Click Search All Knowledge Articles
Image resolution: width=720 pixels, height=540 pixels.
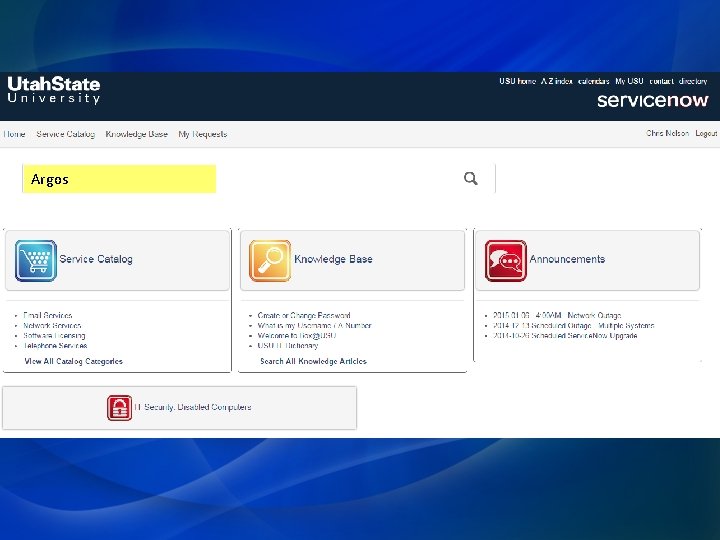314,361
